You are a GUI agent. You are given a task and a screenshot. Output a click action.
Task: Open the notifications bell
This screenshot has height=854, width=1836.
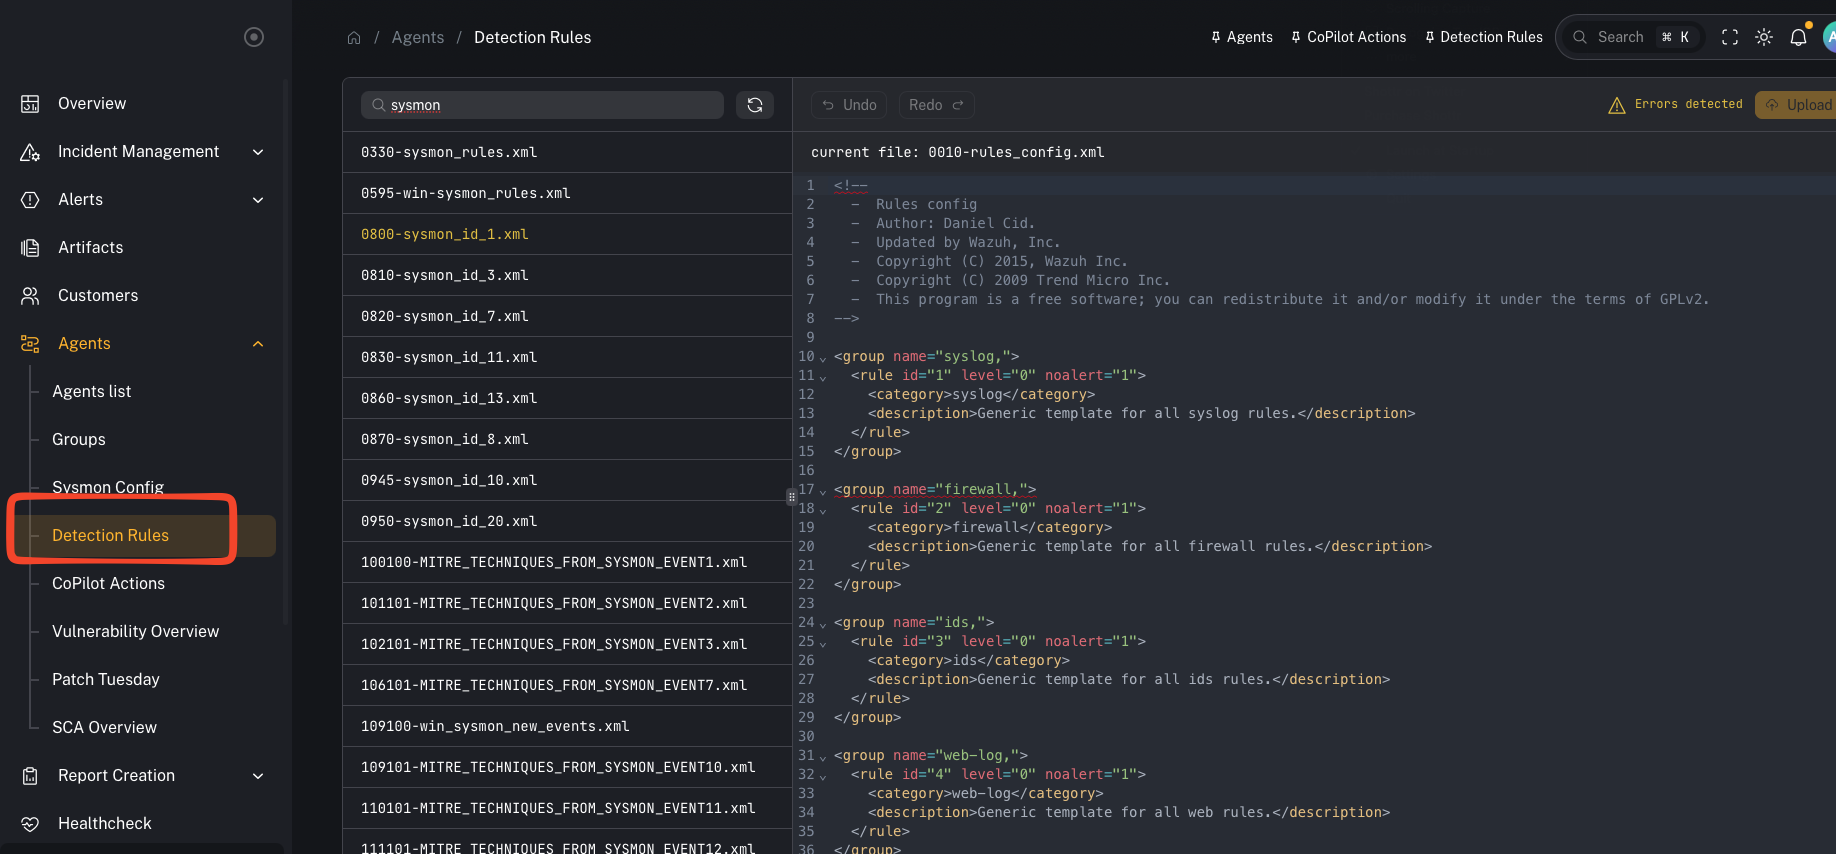coord(1798,37)
